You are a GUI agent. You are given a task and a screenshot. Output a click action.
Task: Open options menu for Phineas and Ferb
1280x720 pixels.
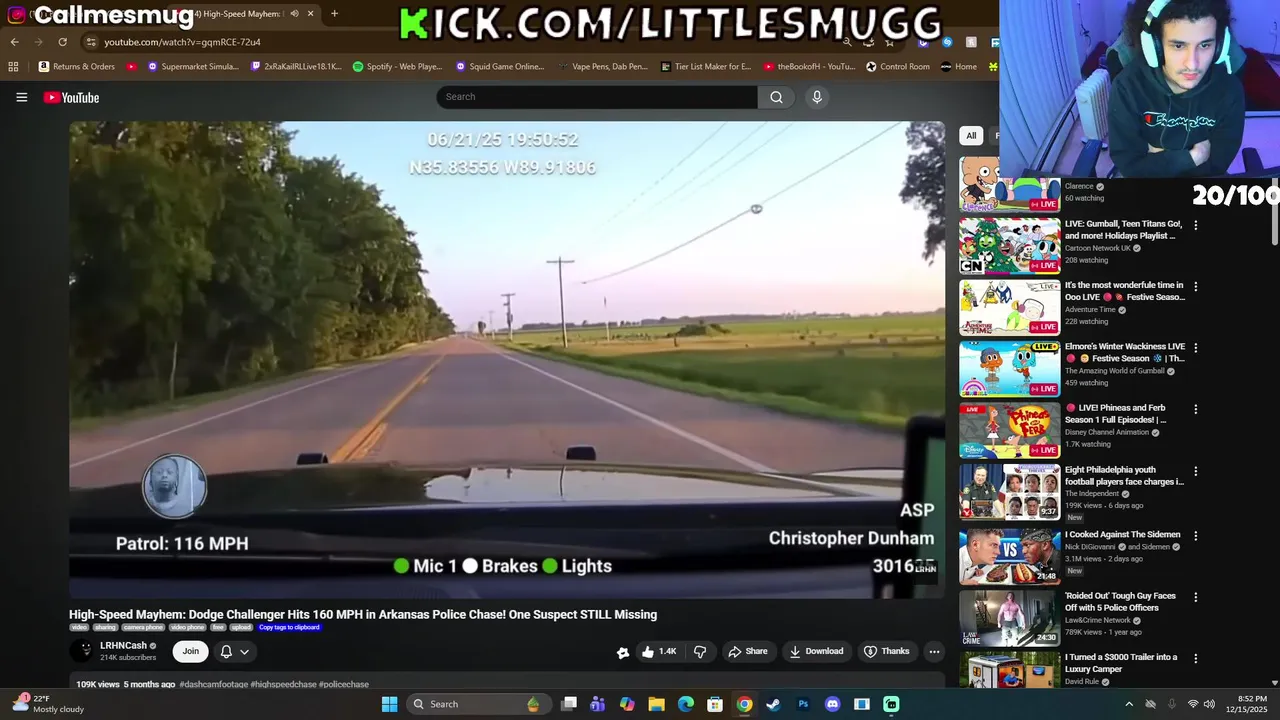pyautogui.click(x=1195, y=409)
